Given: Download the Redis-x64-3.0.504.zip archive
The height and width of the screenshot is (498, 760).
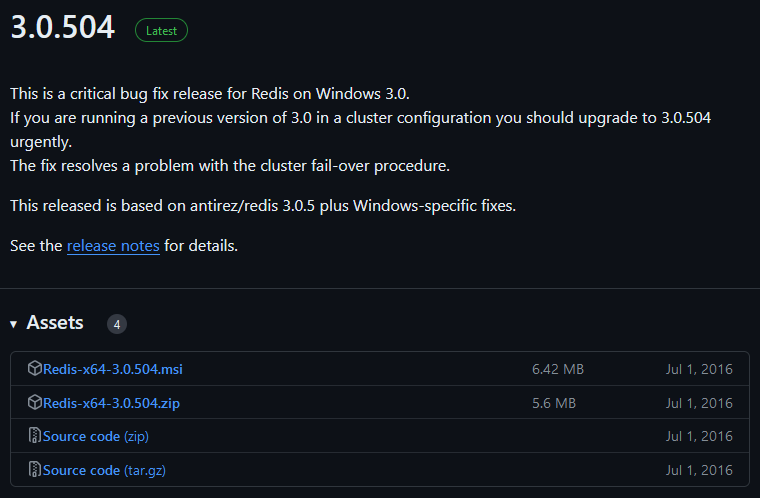Looking at the screenshot, I should (x=111, y=403).
